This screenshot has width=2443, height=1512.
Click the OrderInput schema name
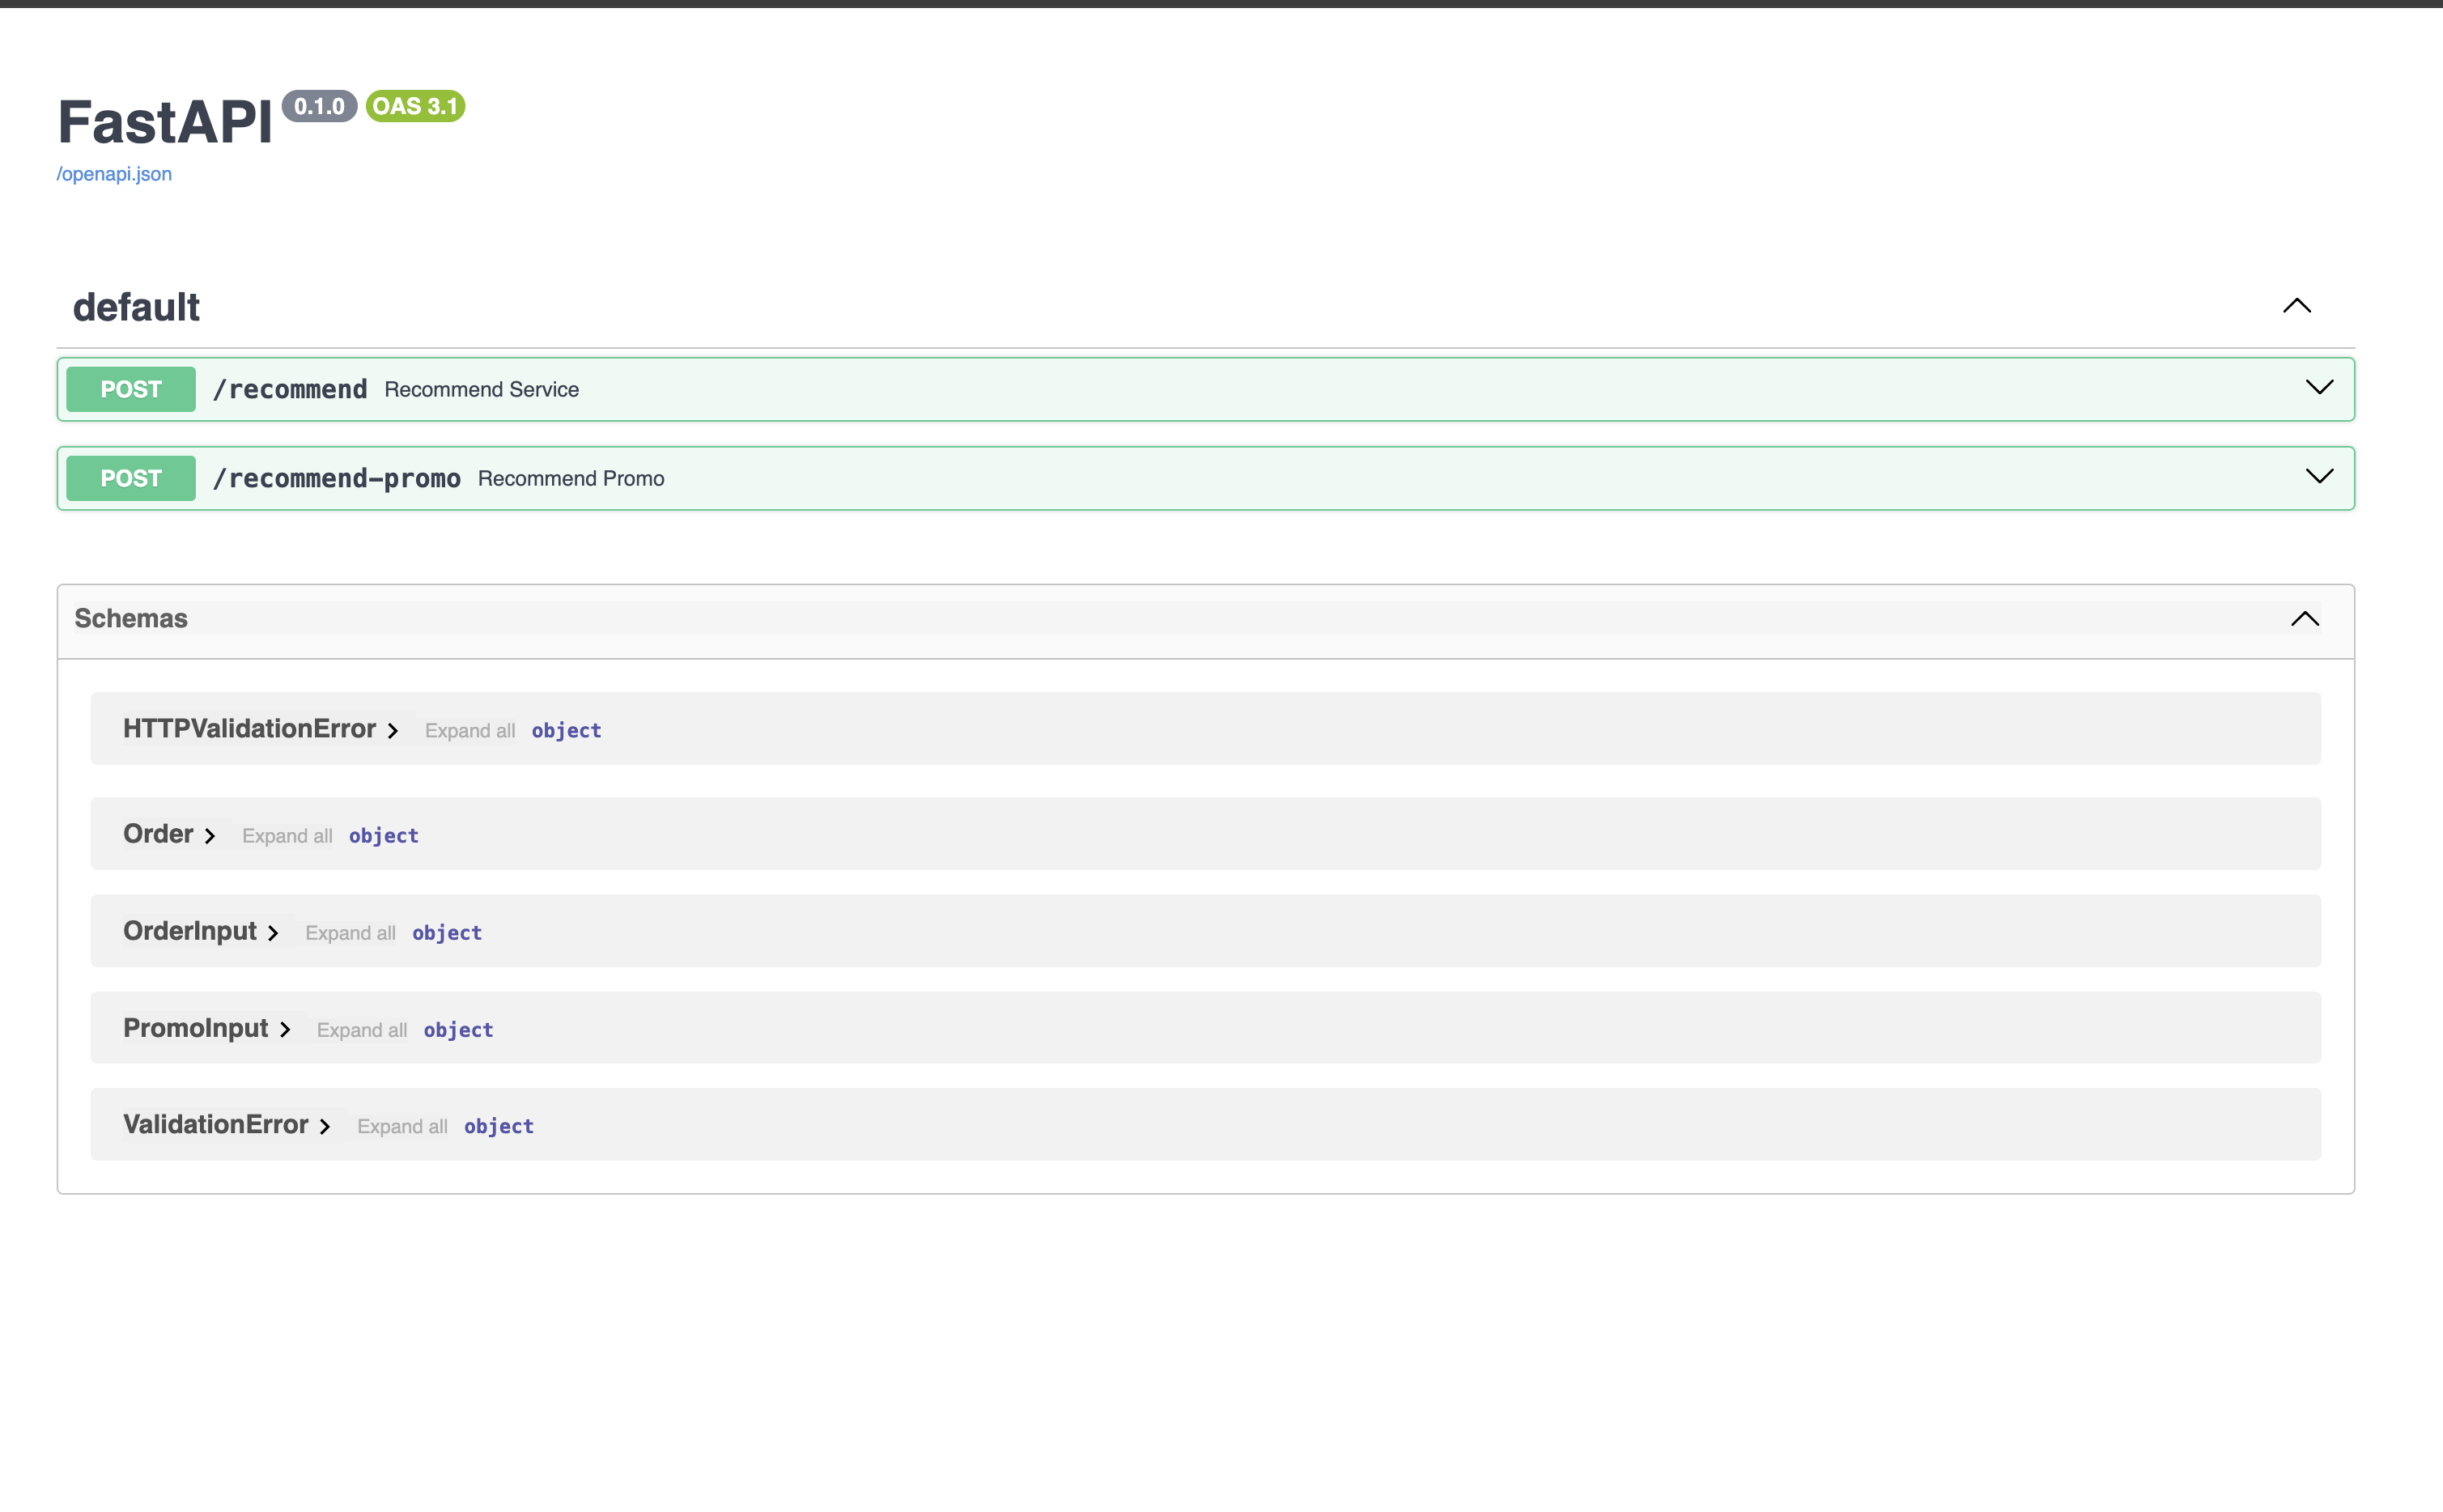click(x=190, y=931)
